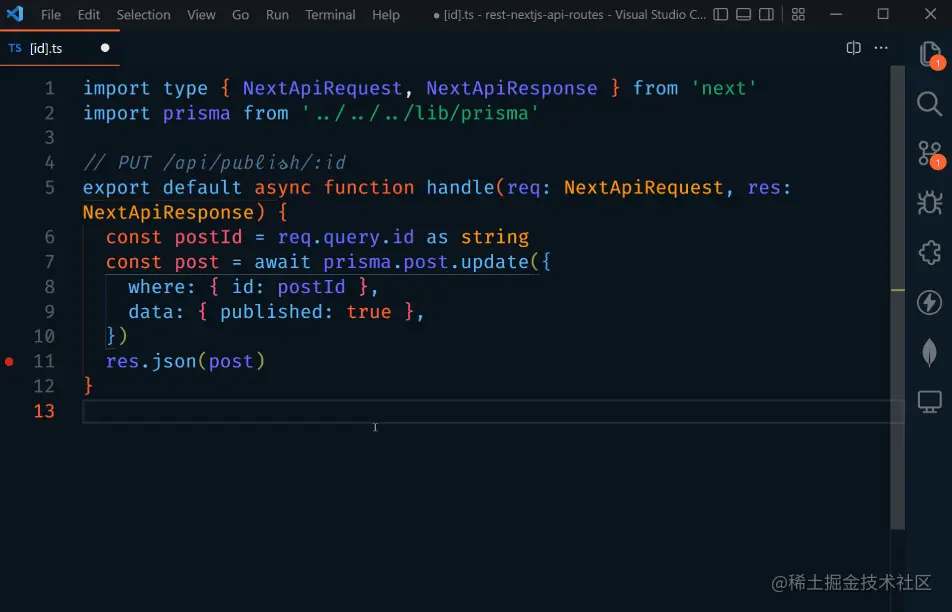Image resolution: width=952 pixels, height=612 pixels.
Task: Click line number 1 in gutter
Action: pyautogui.click(x=49, y=89)
